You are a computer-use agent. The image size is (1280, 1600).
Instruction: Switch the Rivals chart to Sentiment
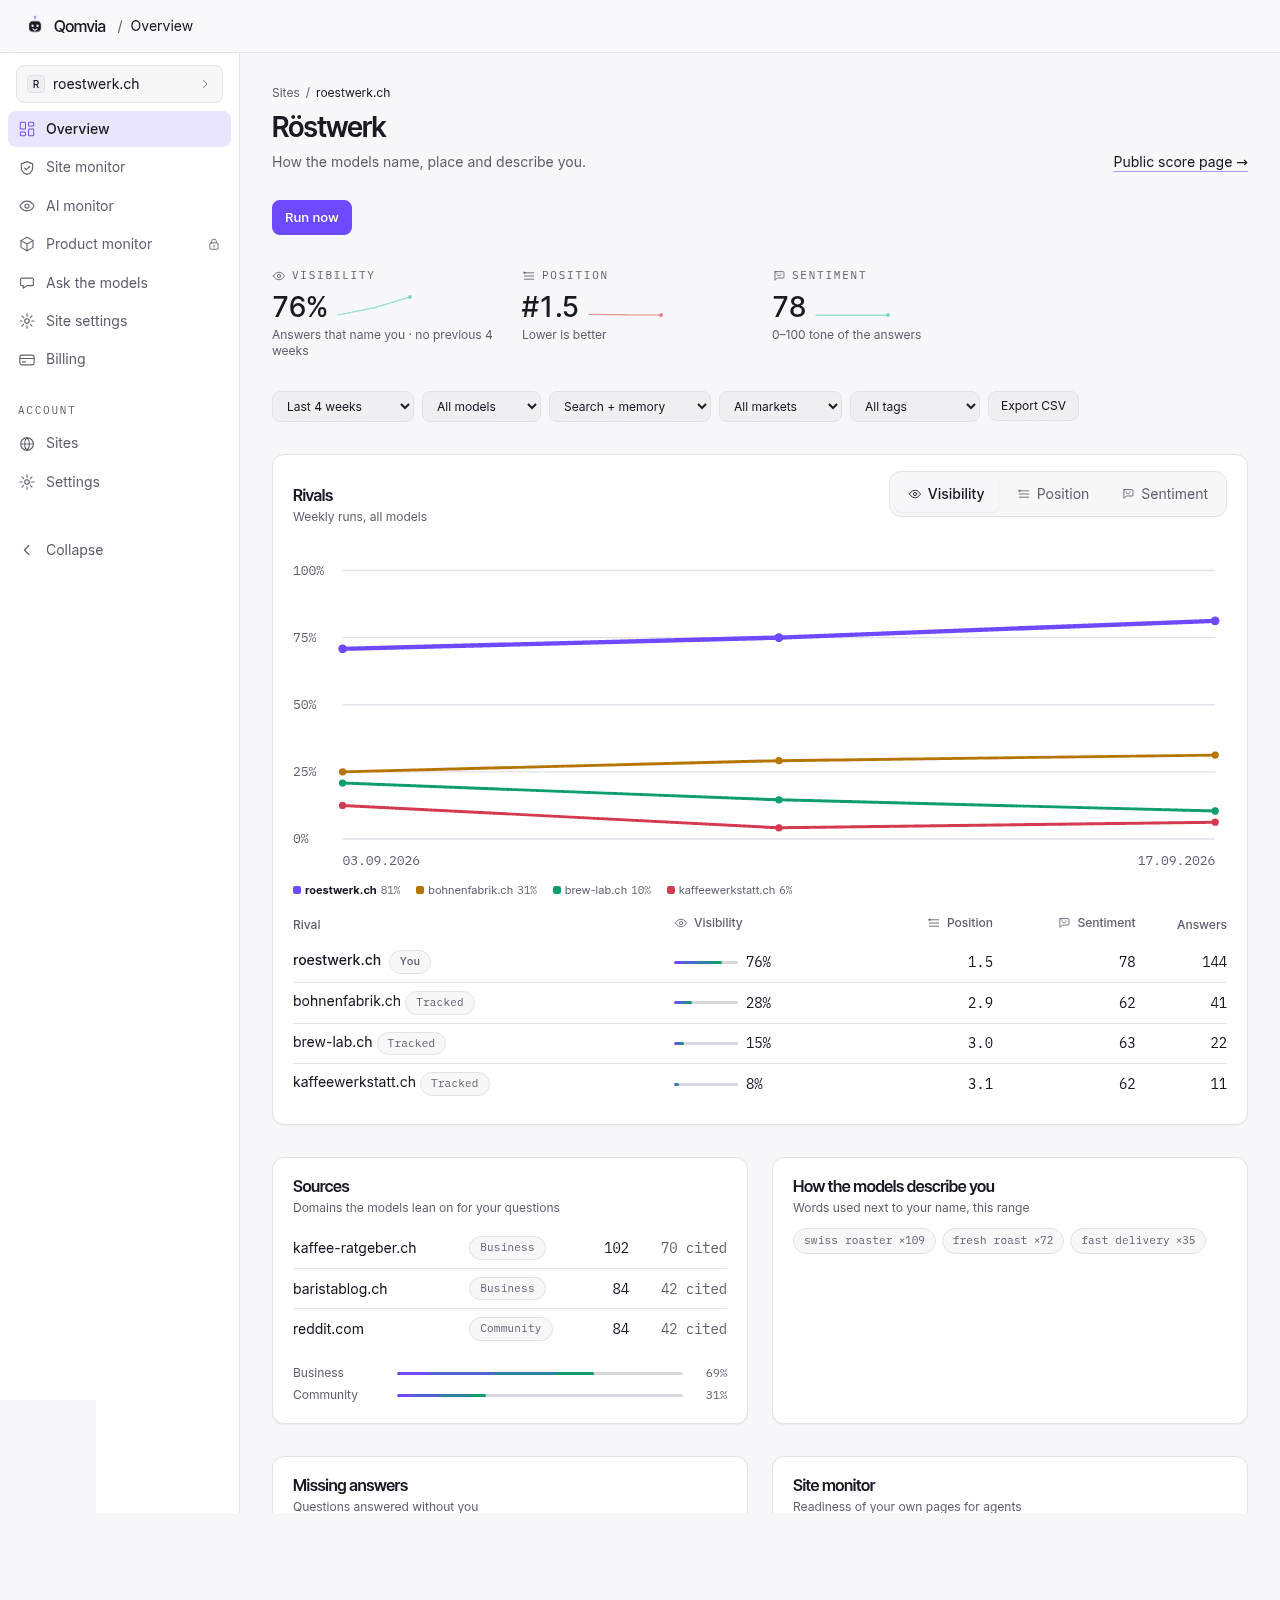pos(1165,494)
